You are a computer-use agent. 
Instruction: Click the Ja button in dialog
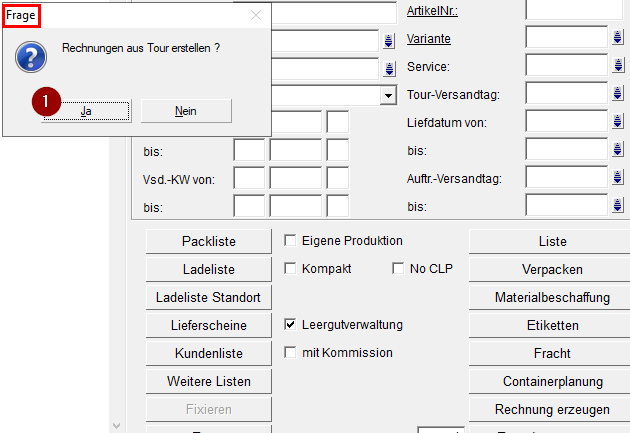pyautogui.click(x=87, y=111)
